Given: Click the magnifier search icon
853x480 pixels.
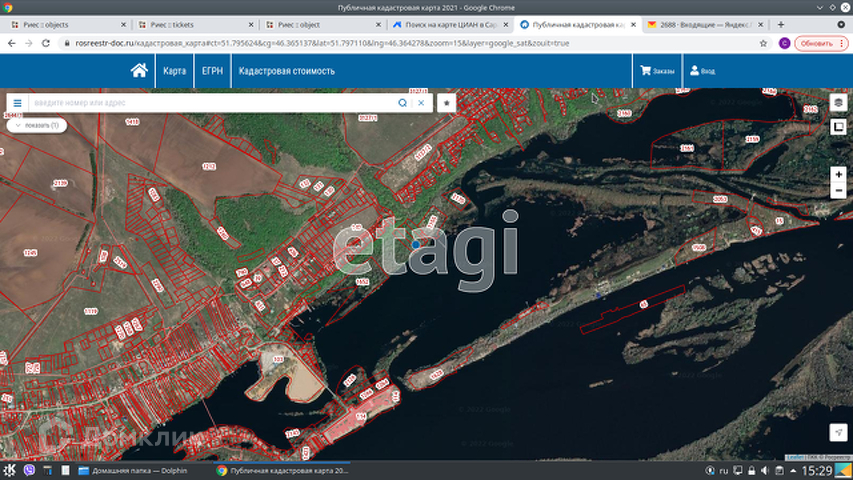Looking at the screenshot, I should (x=403, y=103).
